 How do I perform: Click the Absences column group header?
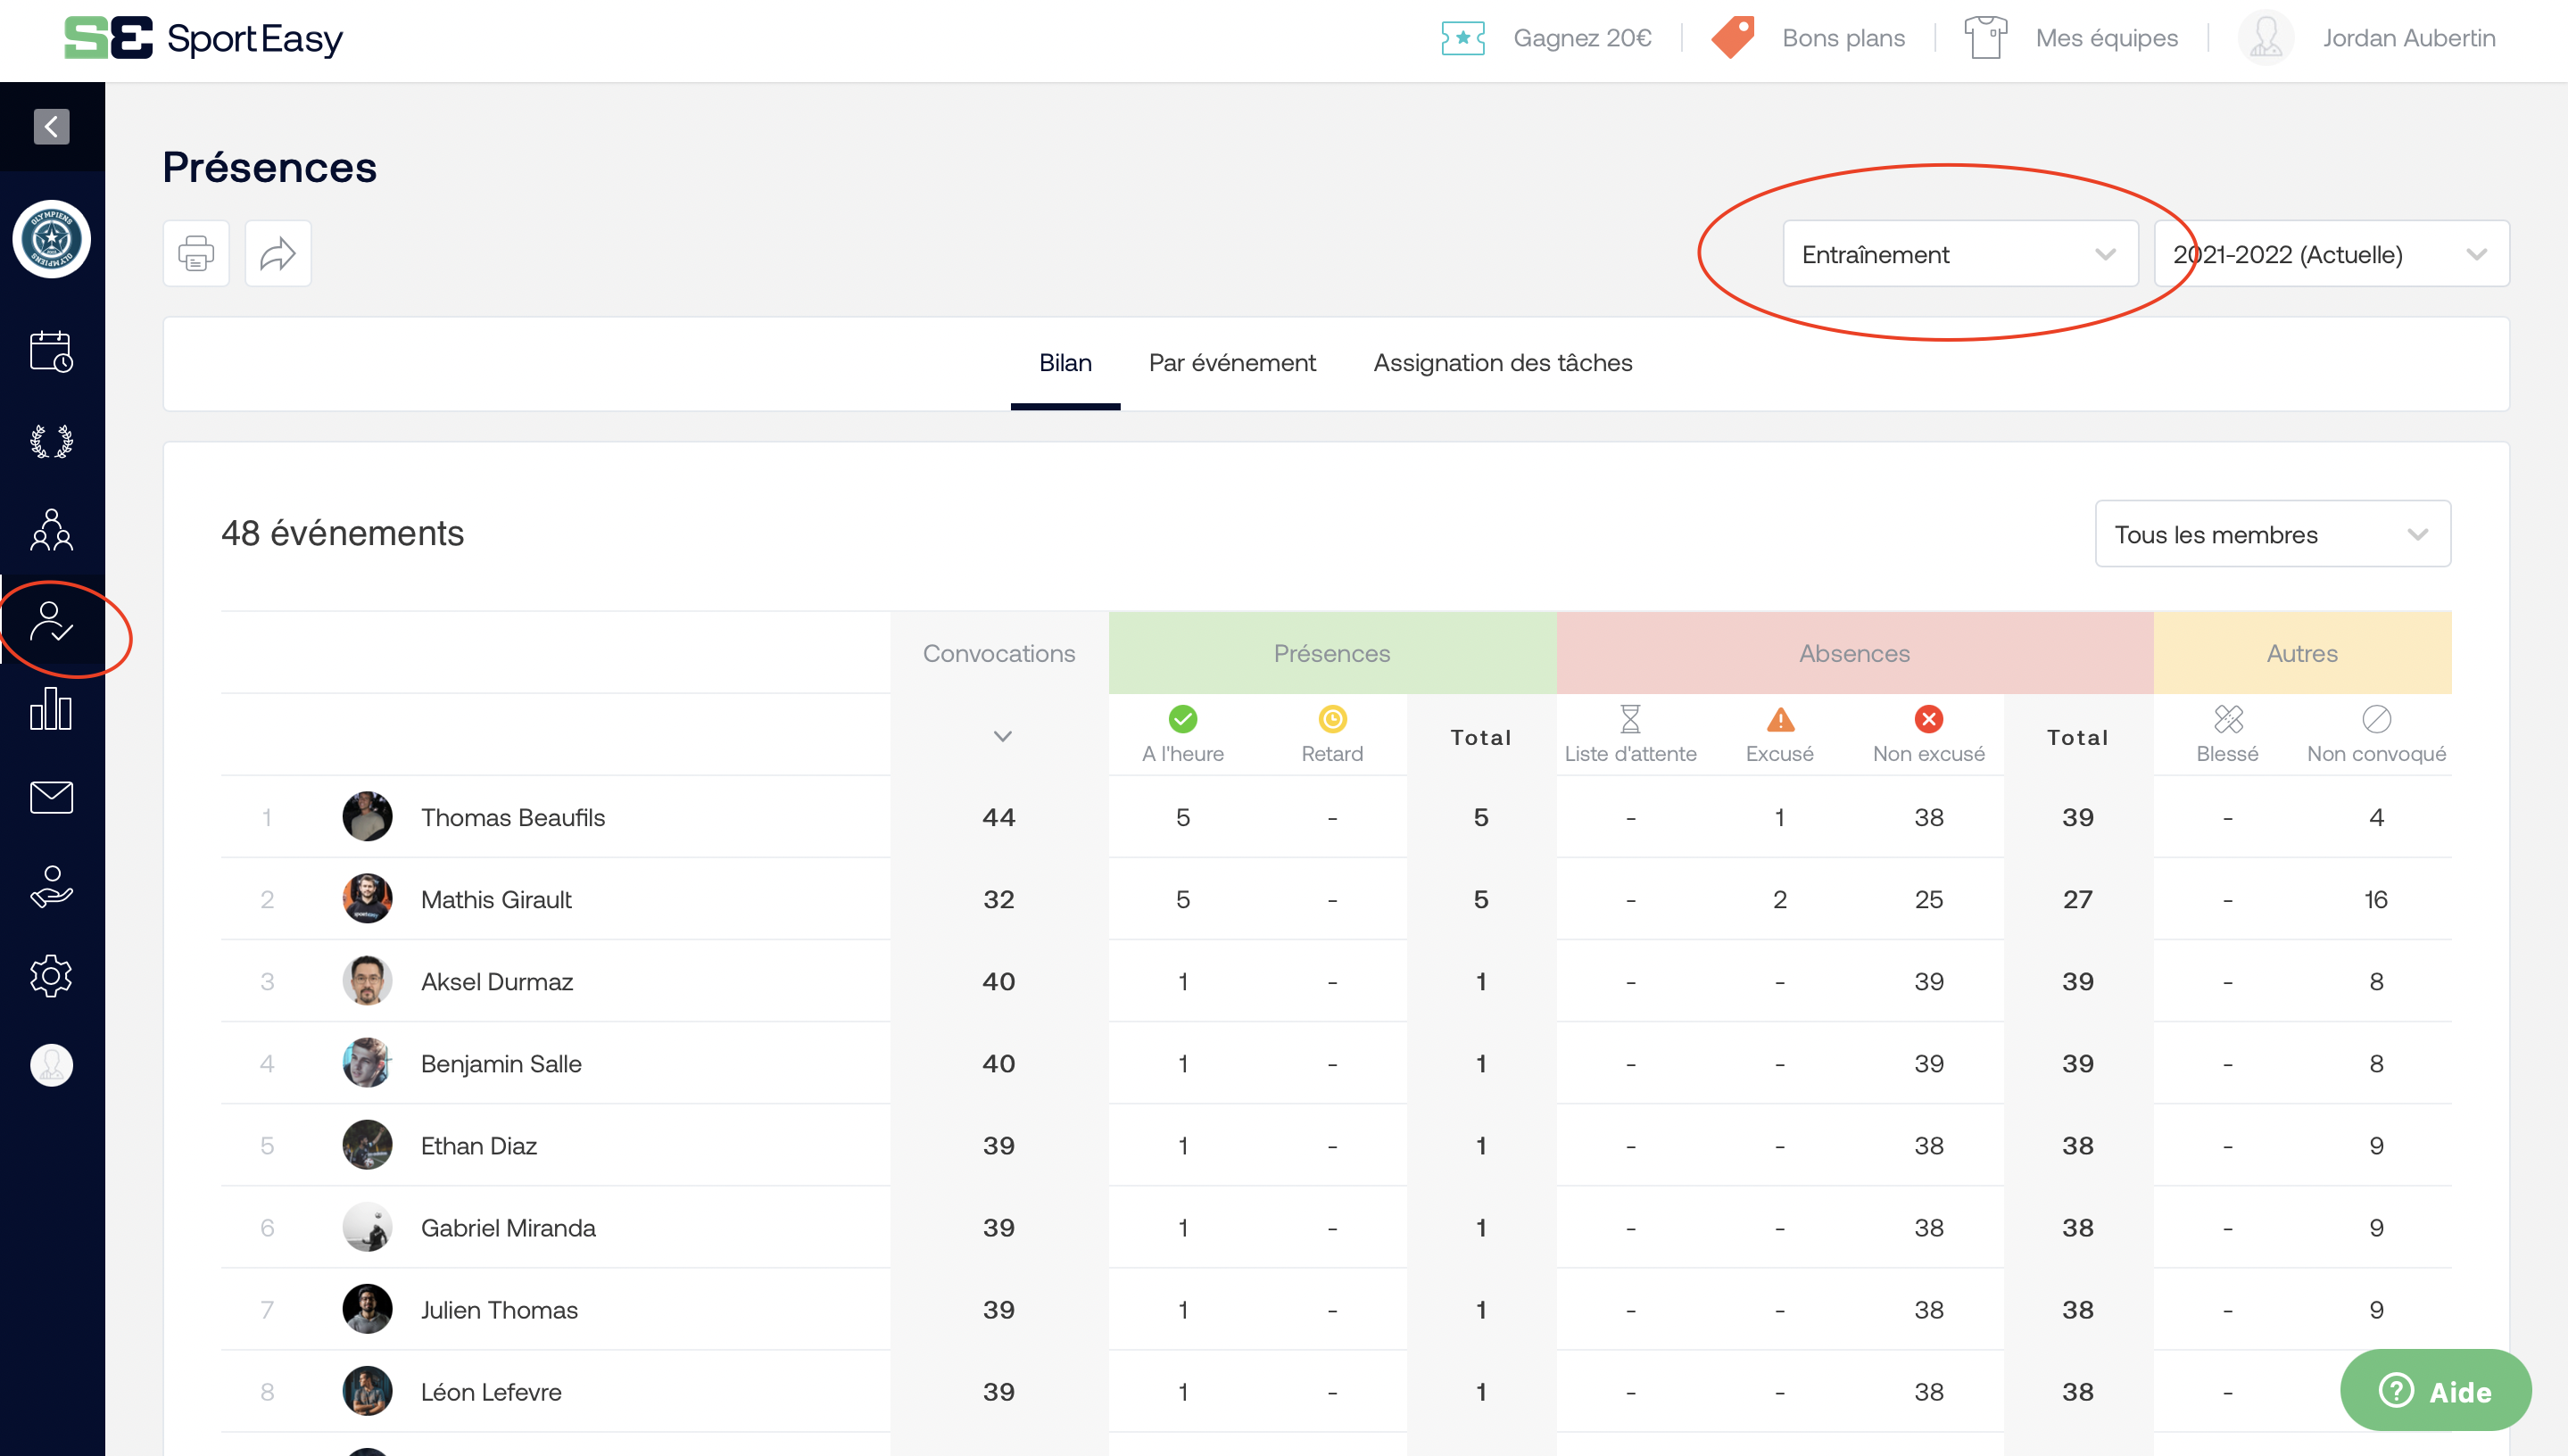coord(1855,653)
